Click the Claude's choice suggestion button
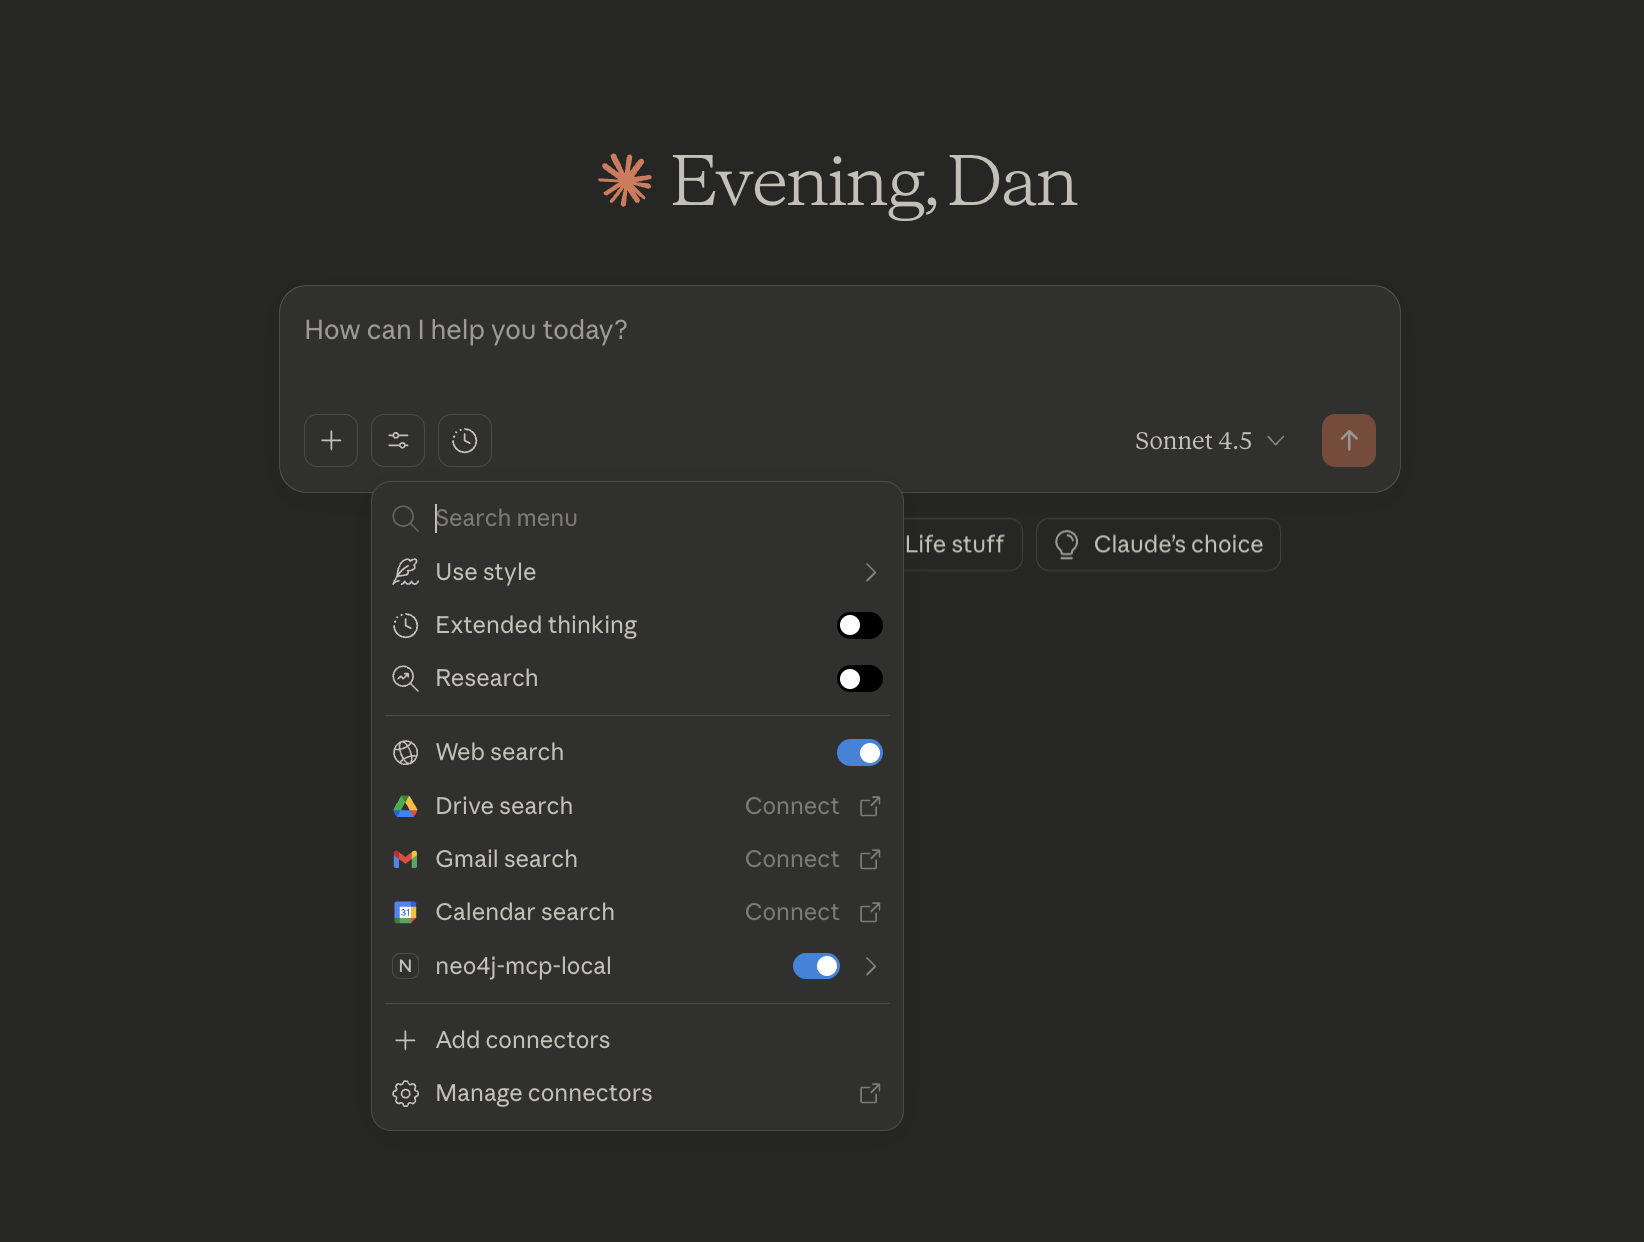The image size is (1644, 1242). tap(1157, 544)
